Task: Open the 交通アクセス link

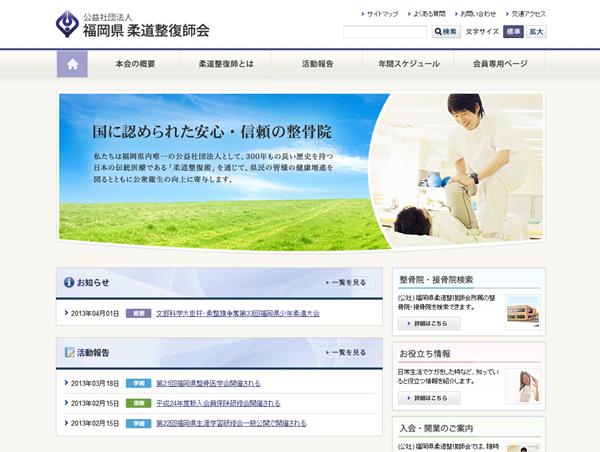Action: [526, 14]
